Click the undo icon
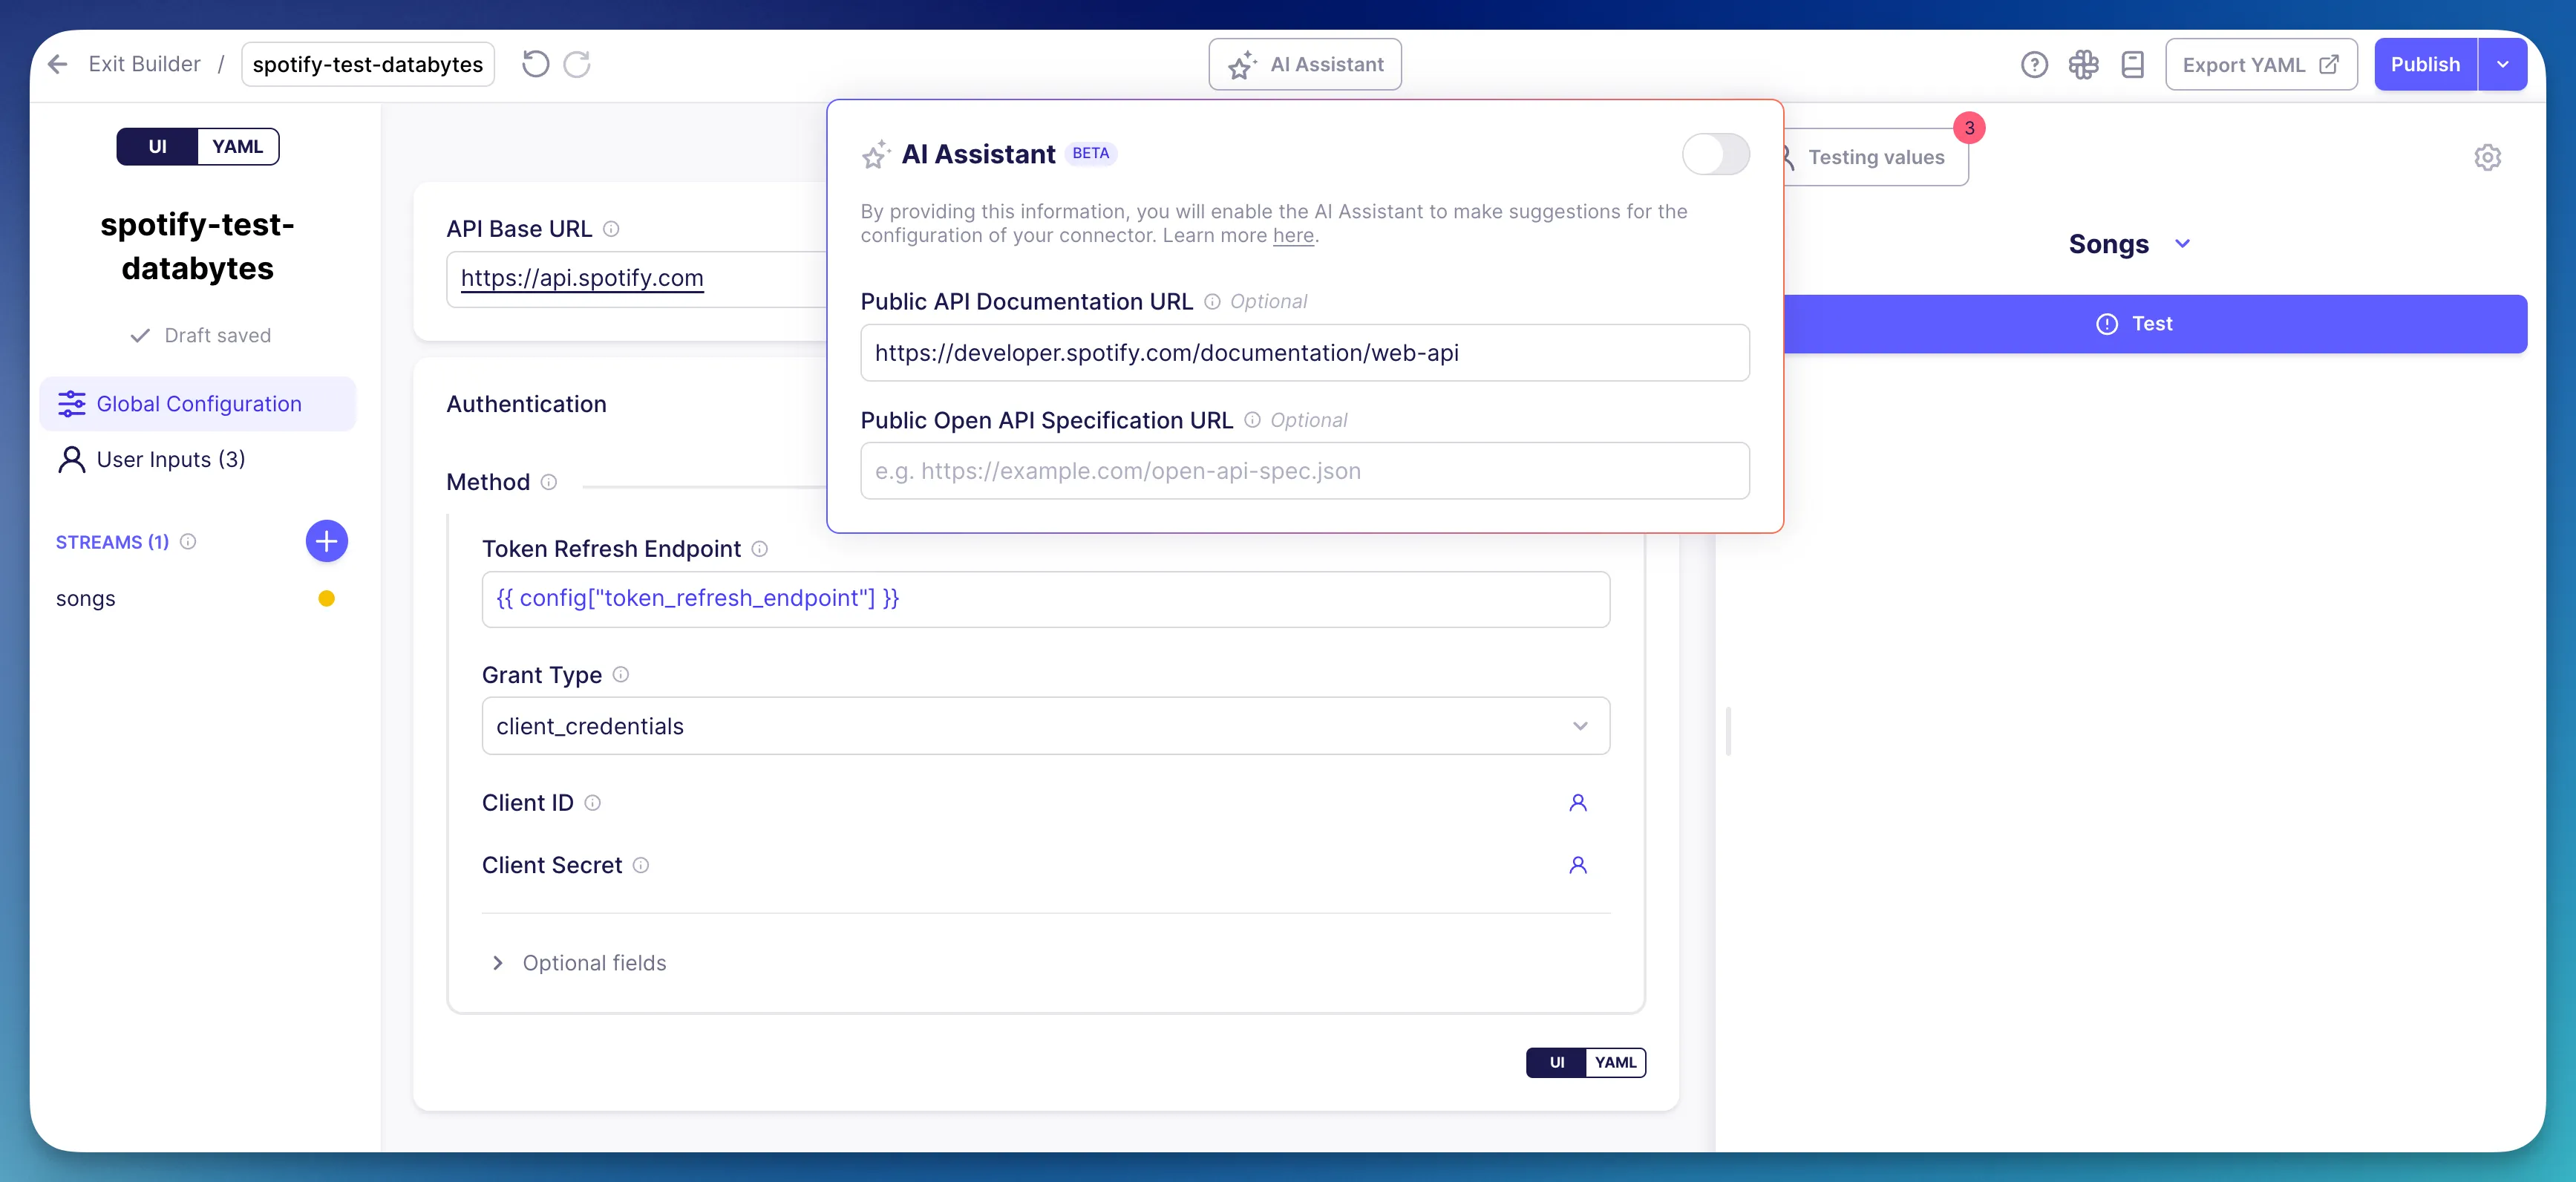 [x=536, y=65]
